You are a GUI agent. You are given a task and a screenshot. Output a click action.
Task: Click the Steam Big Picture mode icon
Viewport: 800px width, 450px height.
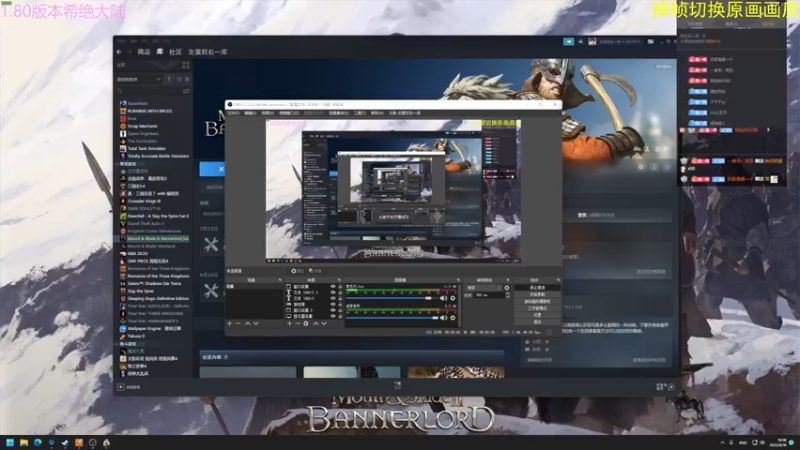coord(651,41)
